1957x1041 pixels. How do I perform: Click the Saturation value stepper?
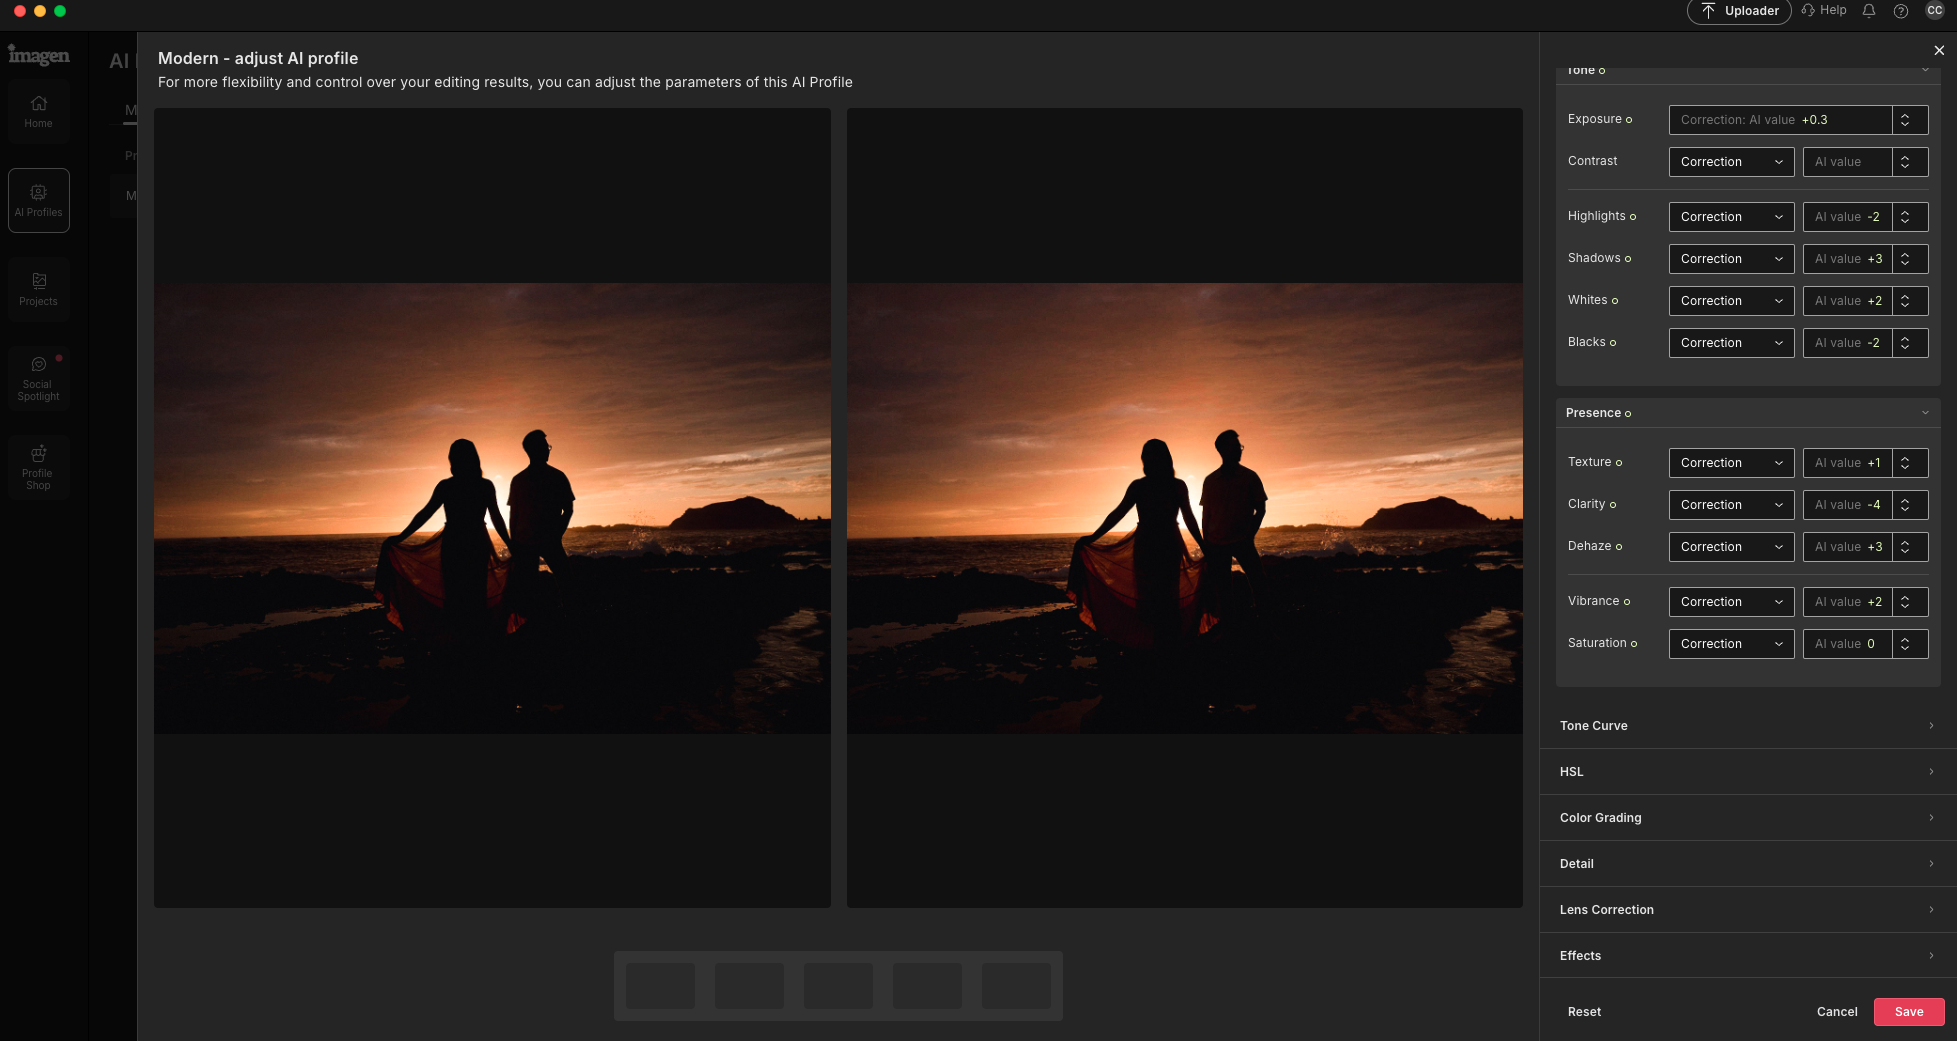click(1906, 644)
